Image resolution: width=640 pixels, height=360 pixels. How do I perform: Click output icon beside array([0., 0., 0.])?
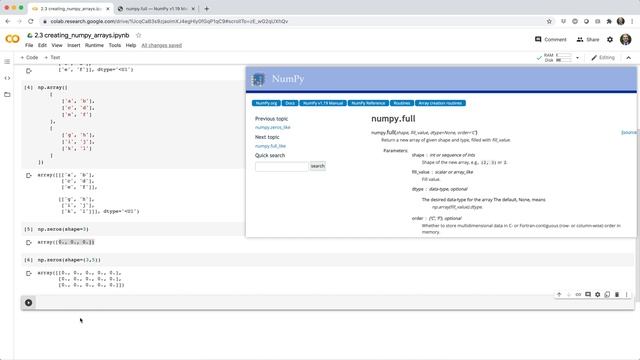click(x=29, y=242)
